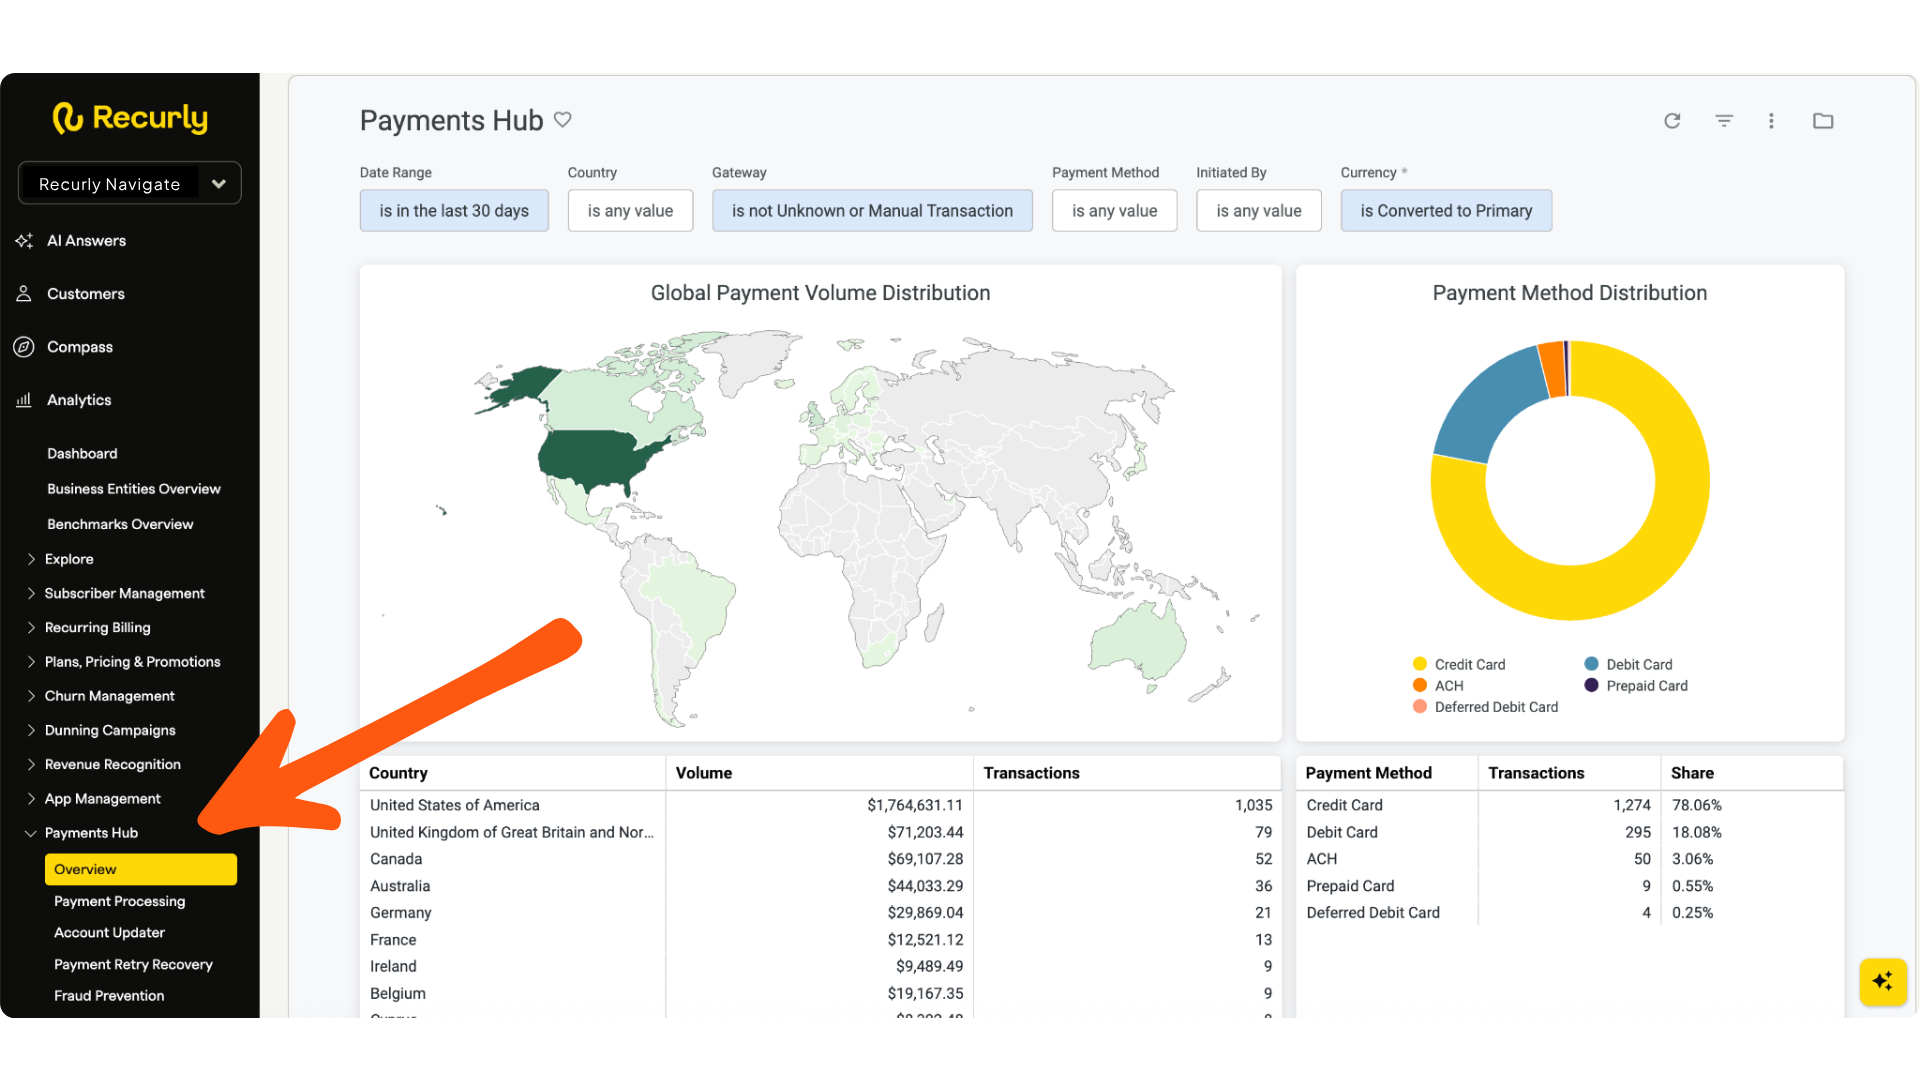
Task: Open Payment Retry Recovery page
Action: (x=134, y=965)
